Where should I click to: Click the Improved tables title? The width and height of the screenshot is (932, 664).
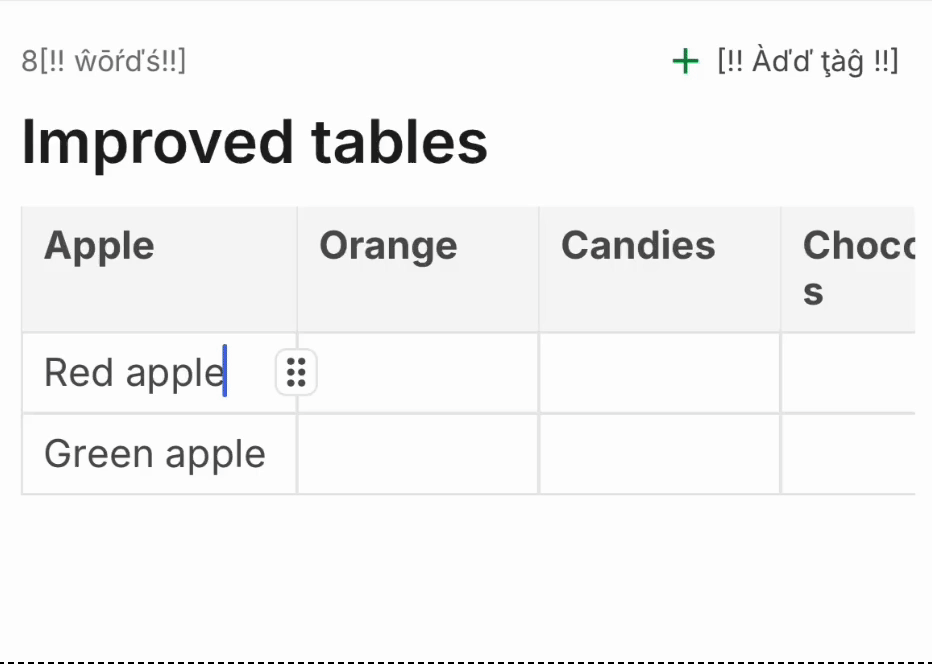pyautogui.click(x=255, y=142)
